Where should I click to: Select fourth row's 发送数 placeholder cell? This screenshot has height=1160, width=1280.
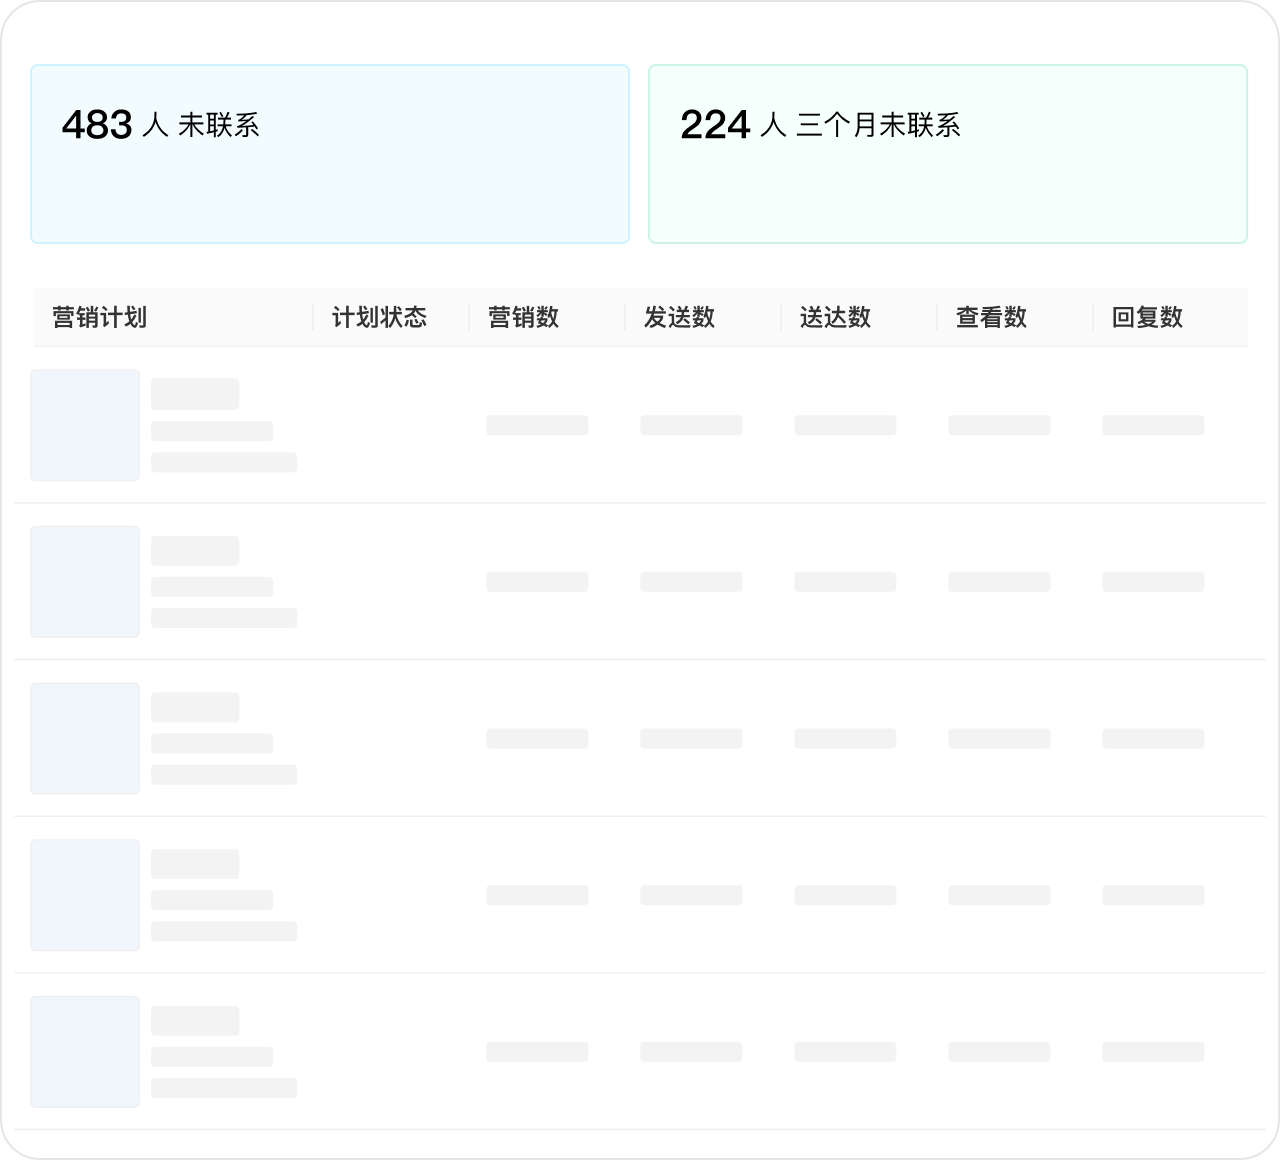691,895
